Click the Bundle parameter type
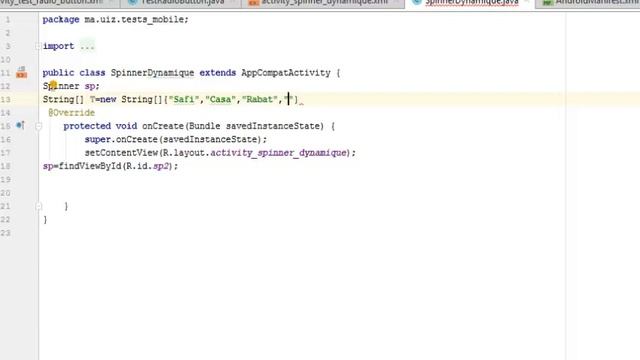640x360 pixels. click(204, 126)
